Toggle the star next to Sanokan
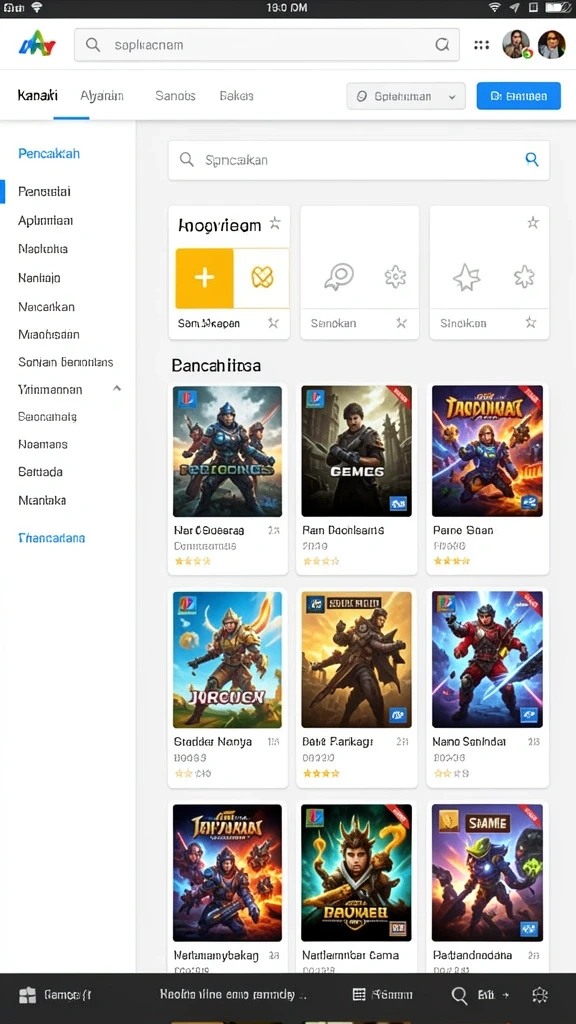The image size is (576, 1024). pyautogui.click(x=401, y=323)
